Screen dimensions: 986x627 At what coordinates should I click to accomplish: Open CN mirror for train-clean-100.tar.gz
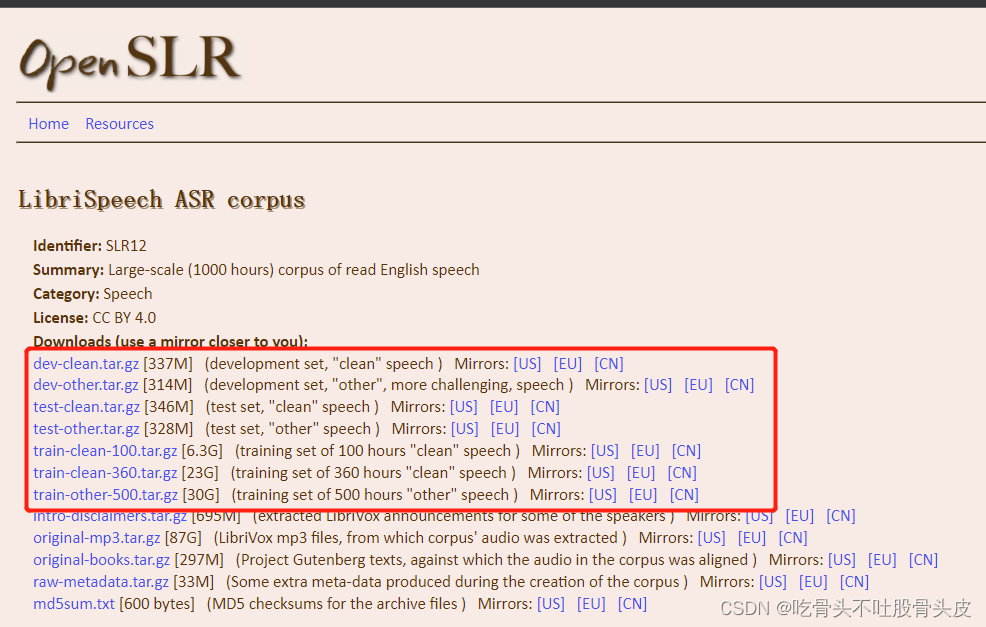687,451
